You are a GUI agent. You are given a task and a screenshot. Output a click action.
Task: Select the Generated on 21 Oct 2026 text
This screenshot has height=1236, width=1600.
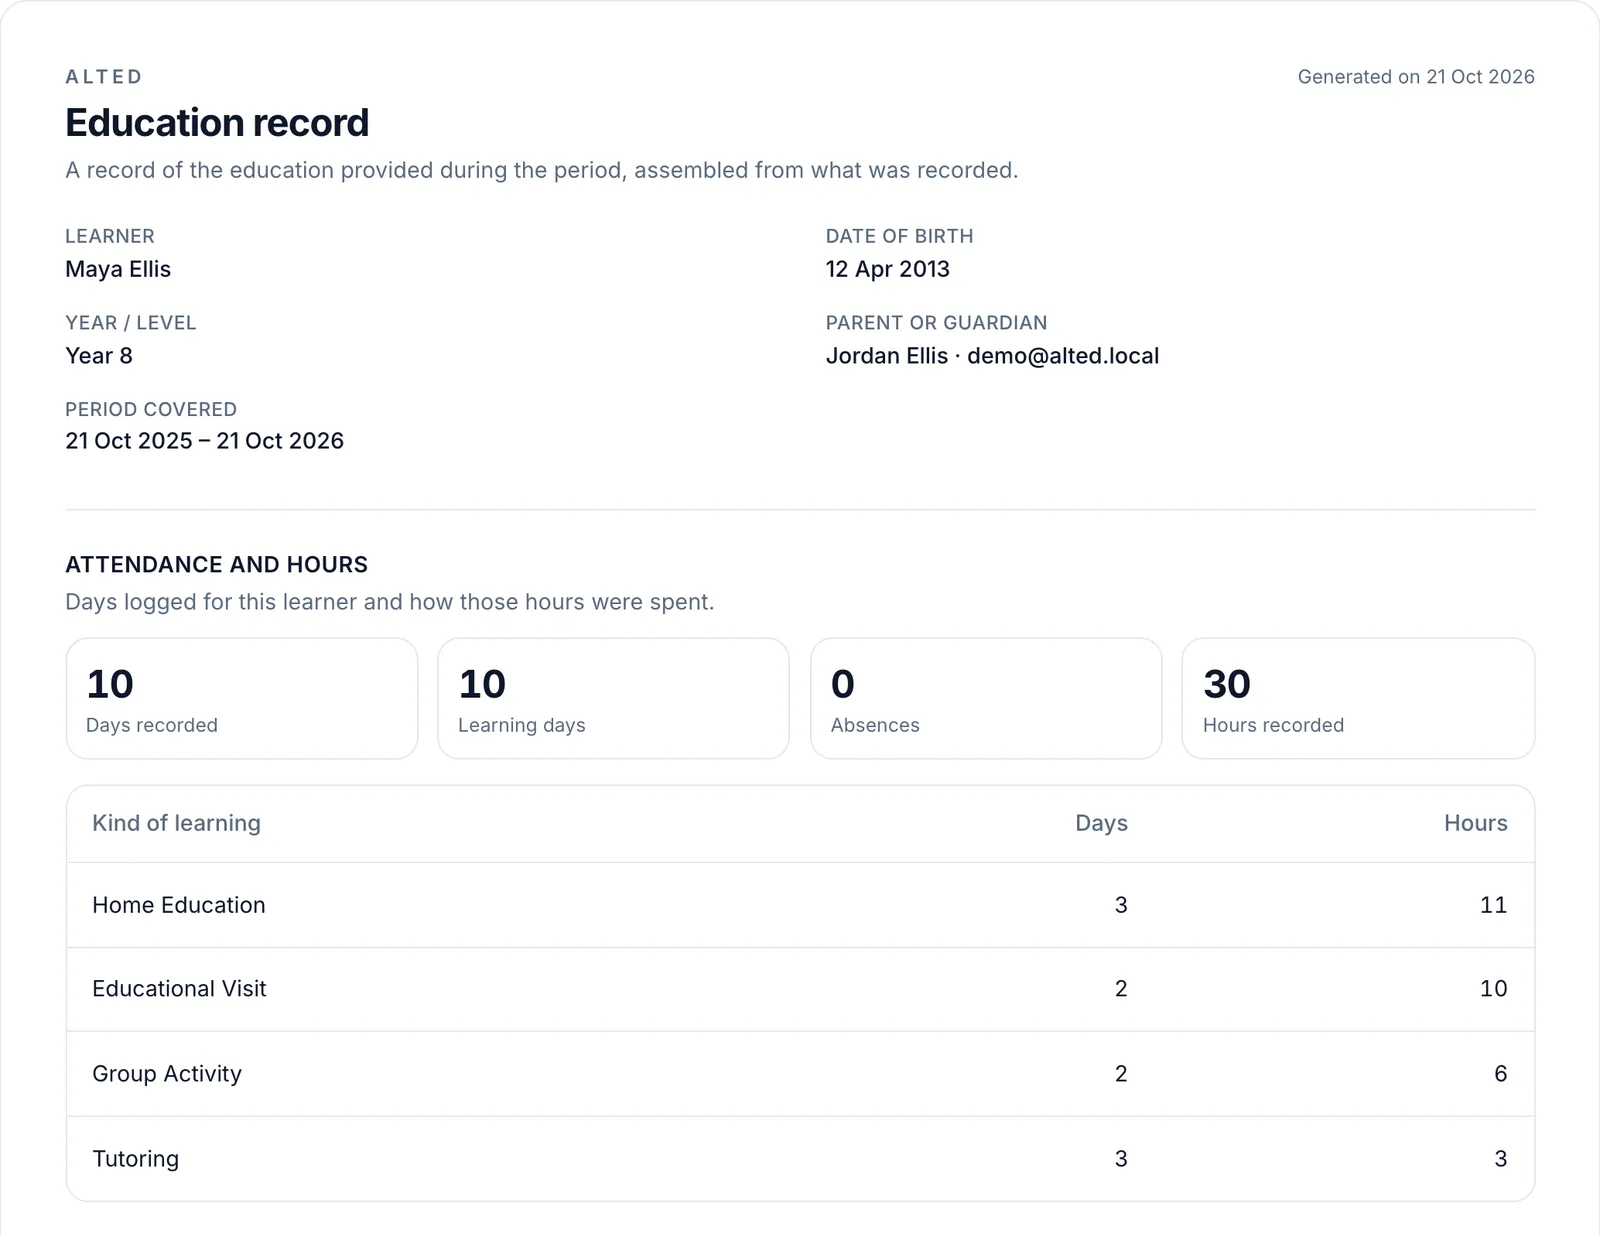(1416, 77)
